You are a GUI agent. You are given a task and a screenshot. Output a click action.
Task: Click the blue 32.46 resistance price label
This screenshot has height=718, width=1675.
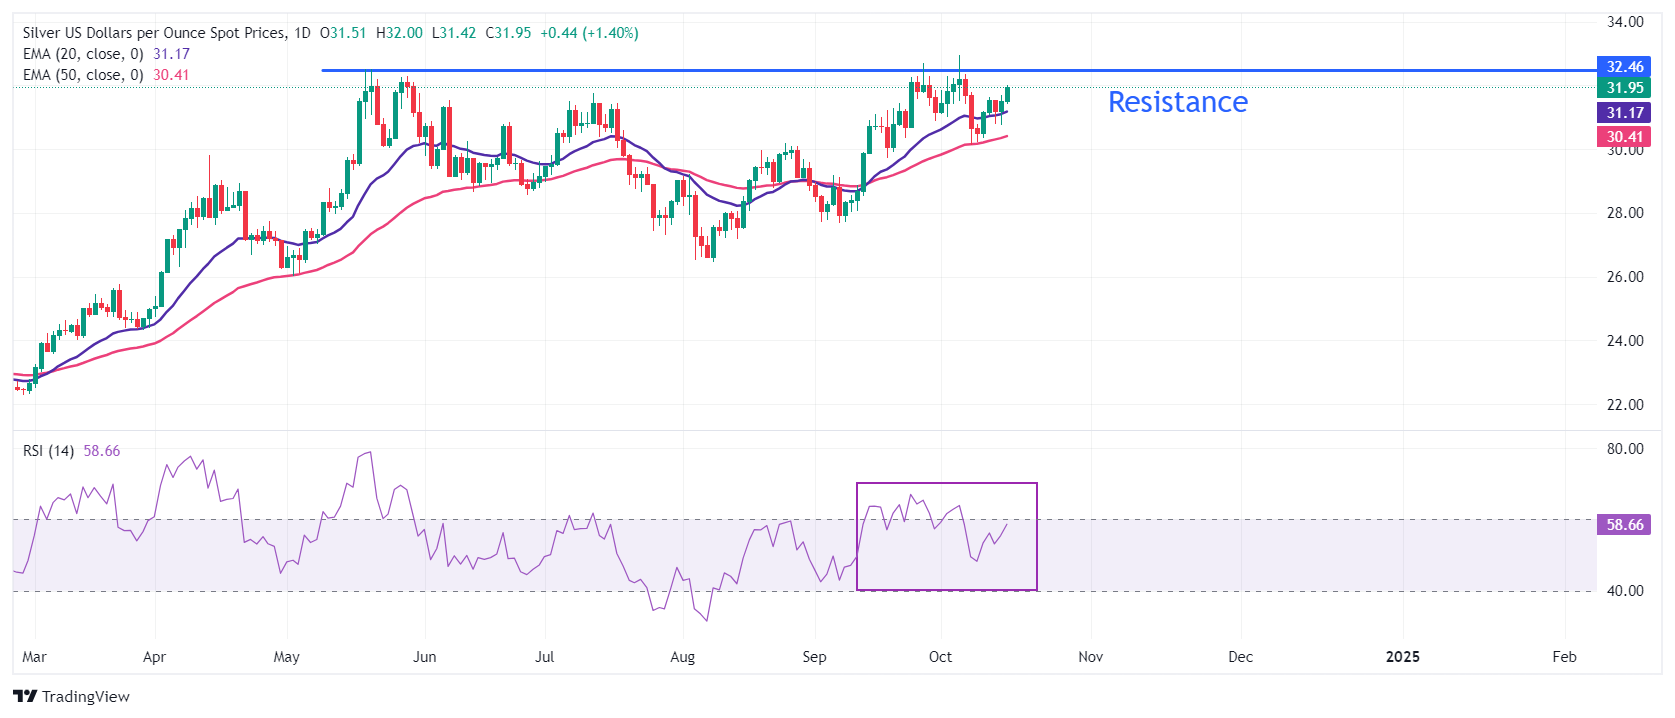[1624, 67]
